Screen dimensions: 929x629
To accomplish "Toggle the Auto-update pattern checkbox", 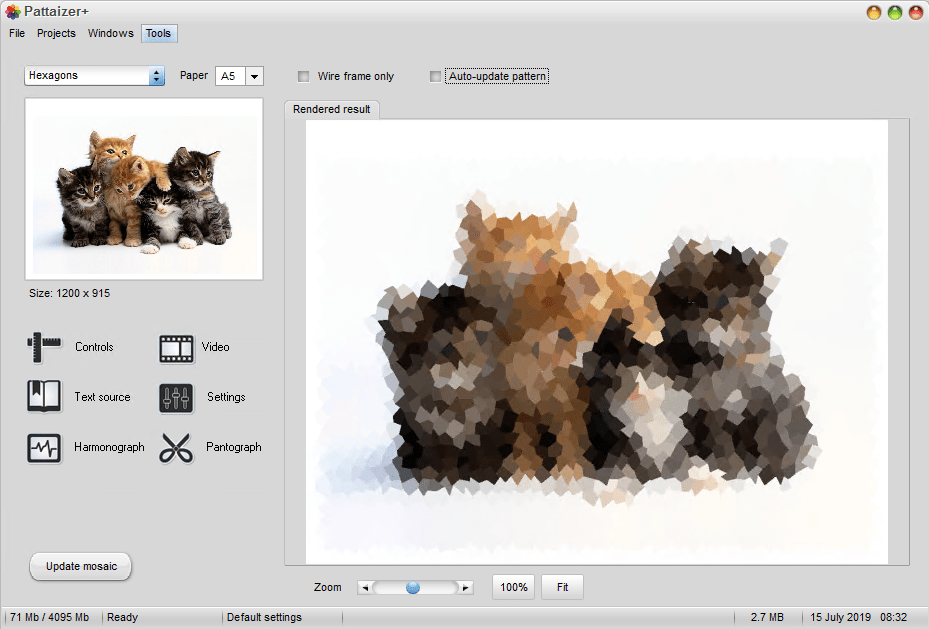I will click(435, 77).
